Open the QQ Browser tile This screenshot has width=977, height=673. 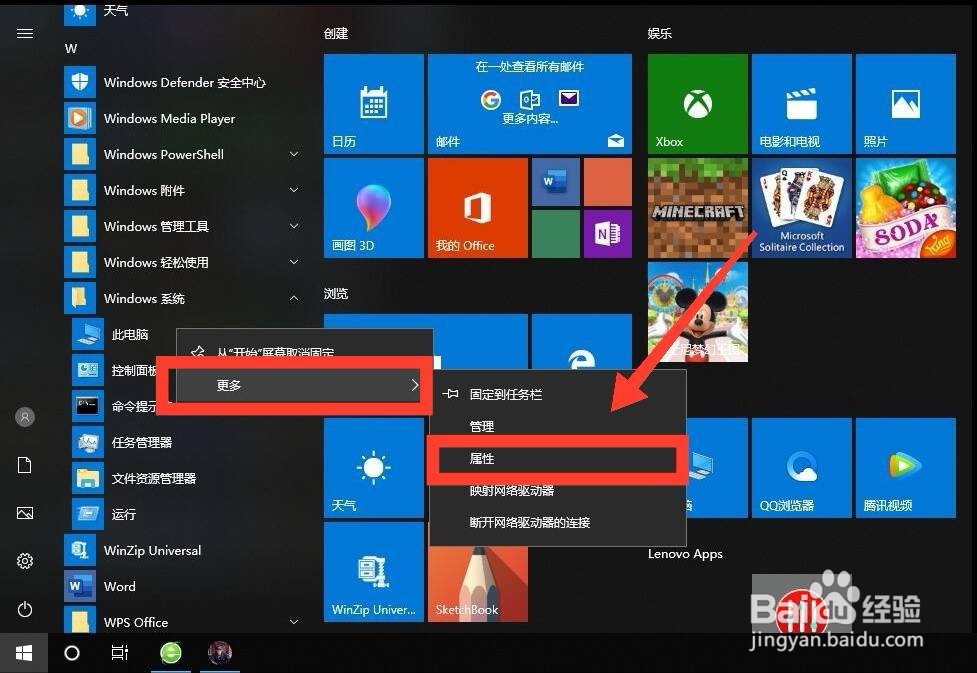click(802, 467)
